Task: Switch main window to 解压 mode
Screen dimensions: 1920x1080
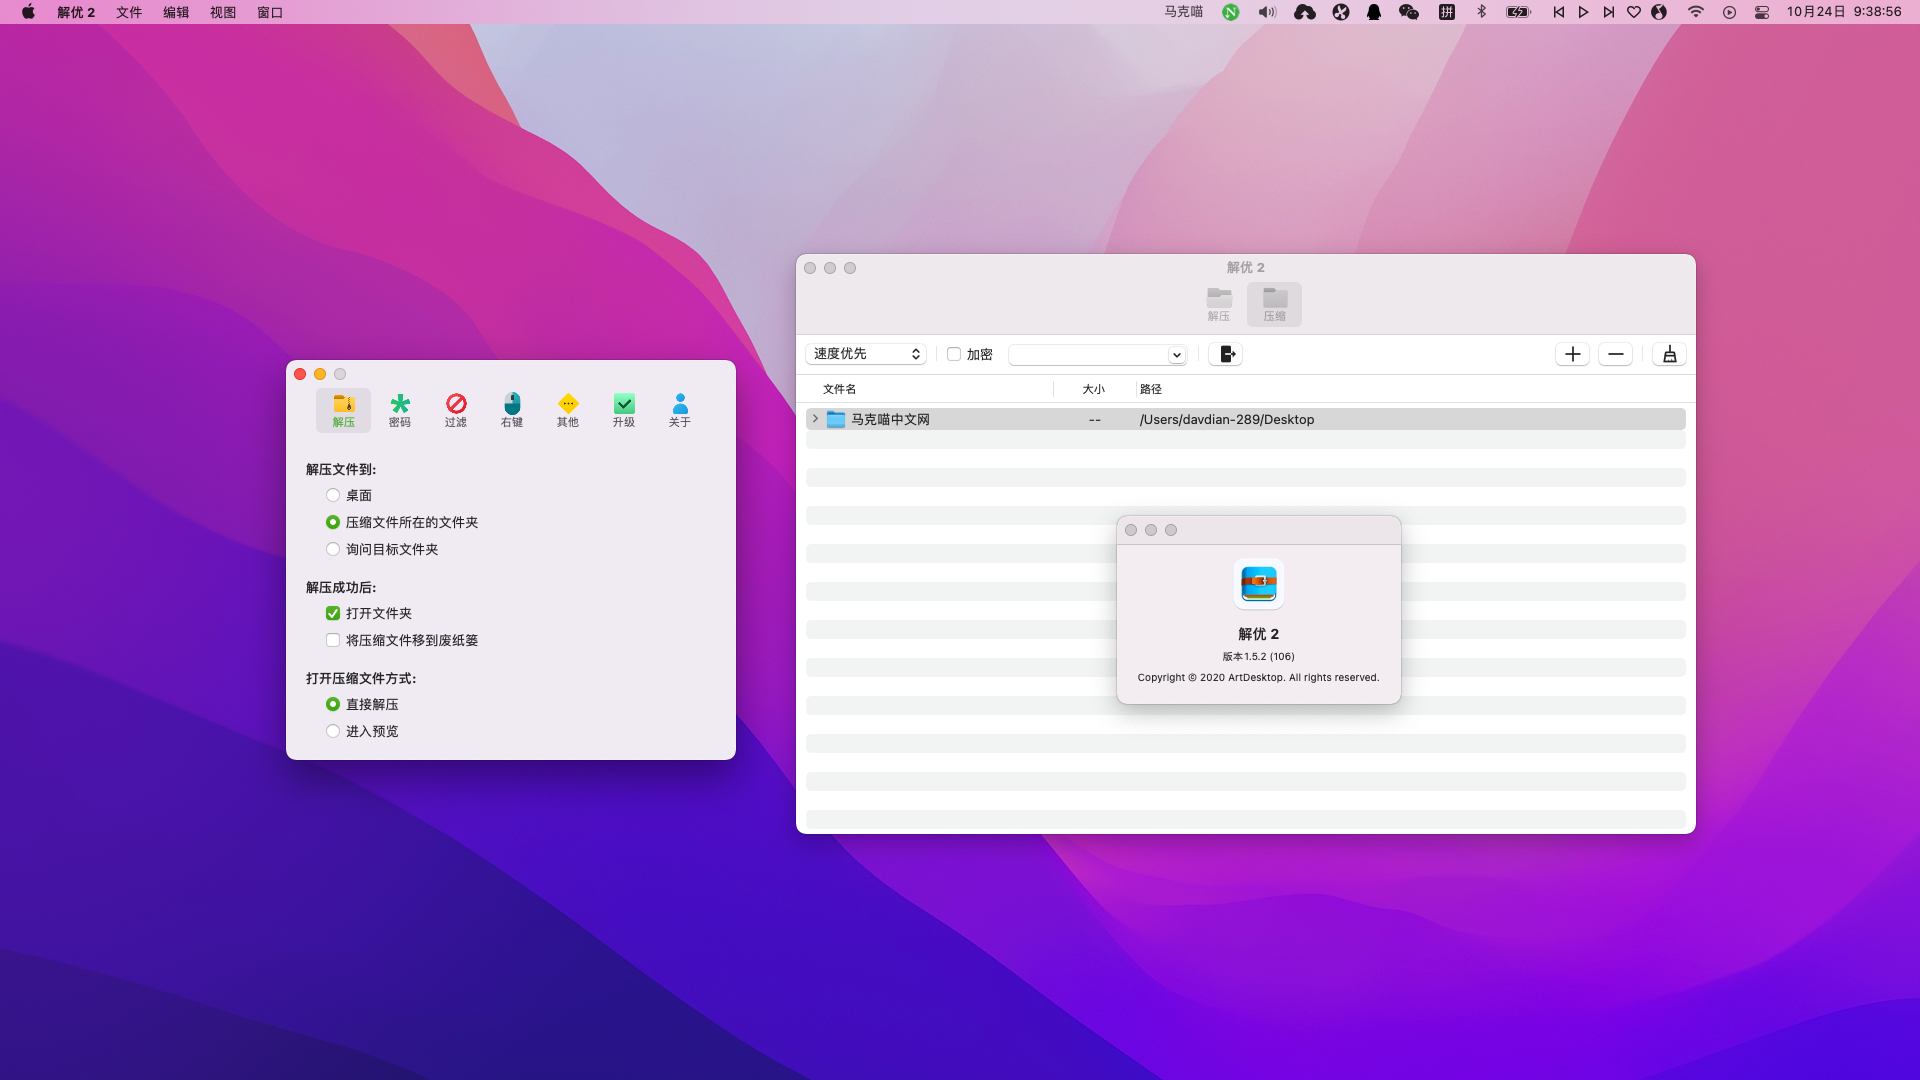Action: (x=1219, y=304)
